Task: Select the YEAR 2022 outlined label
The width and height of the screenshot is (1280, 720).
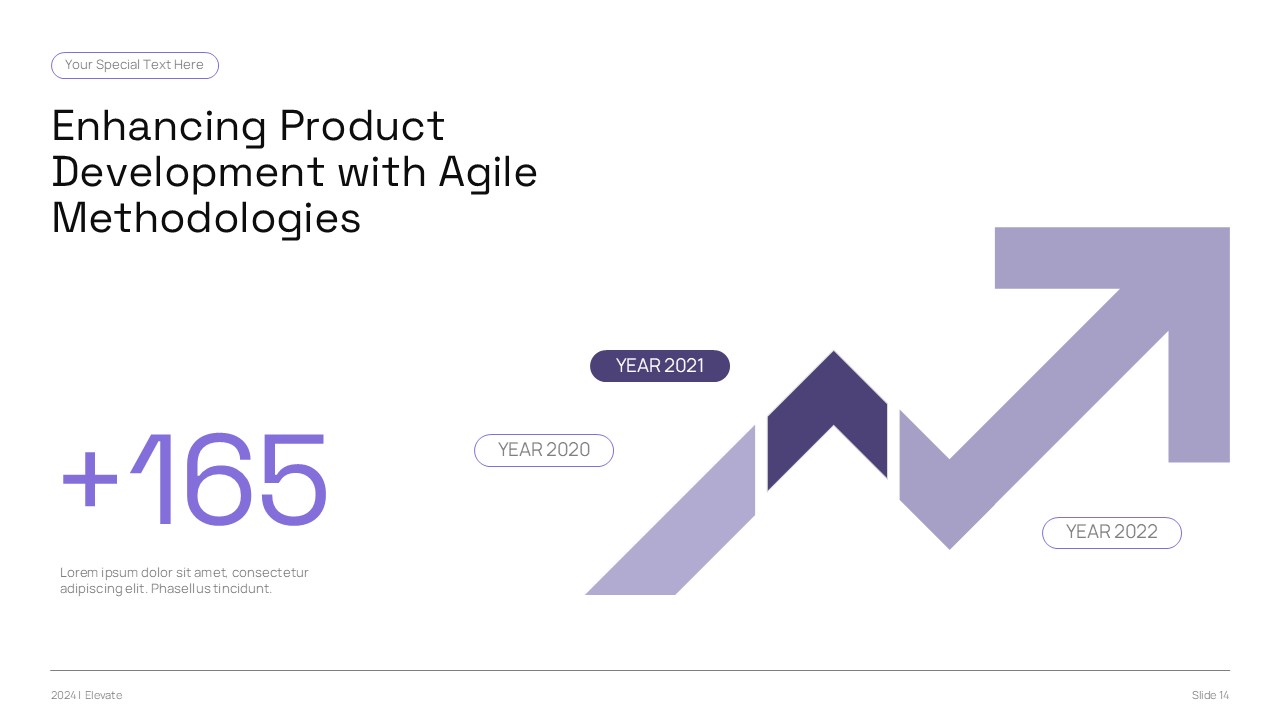Action: (1112, 532)
